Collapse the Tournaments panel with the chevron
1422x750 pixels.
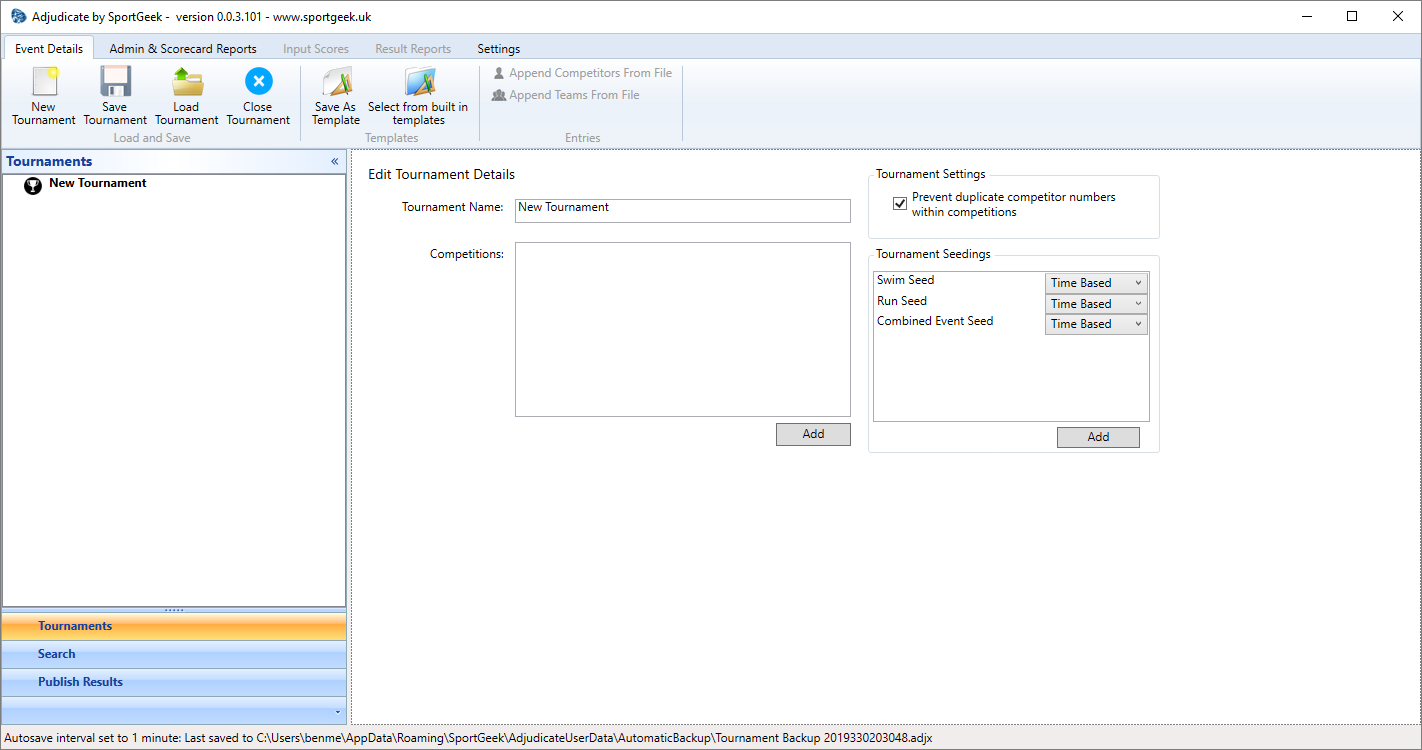[335, 161]
